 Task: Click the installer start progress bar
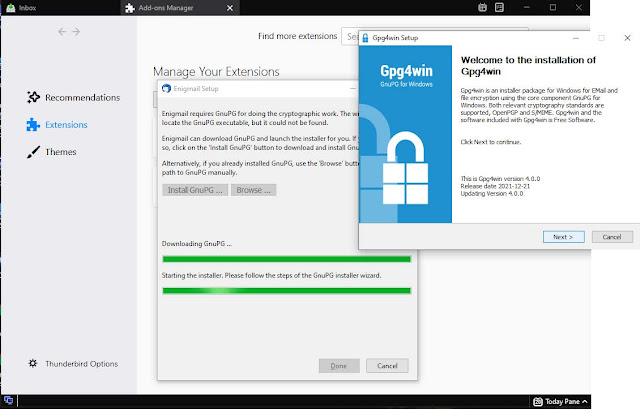point(287,291)
